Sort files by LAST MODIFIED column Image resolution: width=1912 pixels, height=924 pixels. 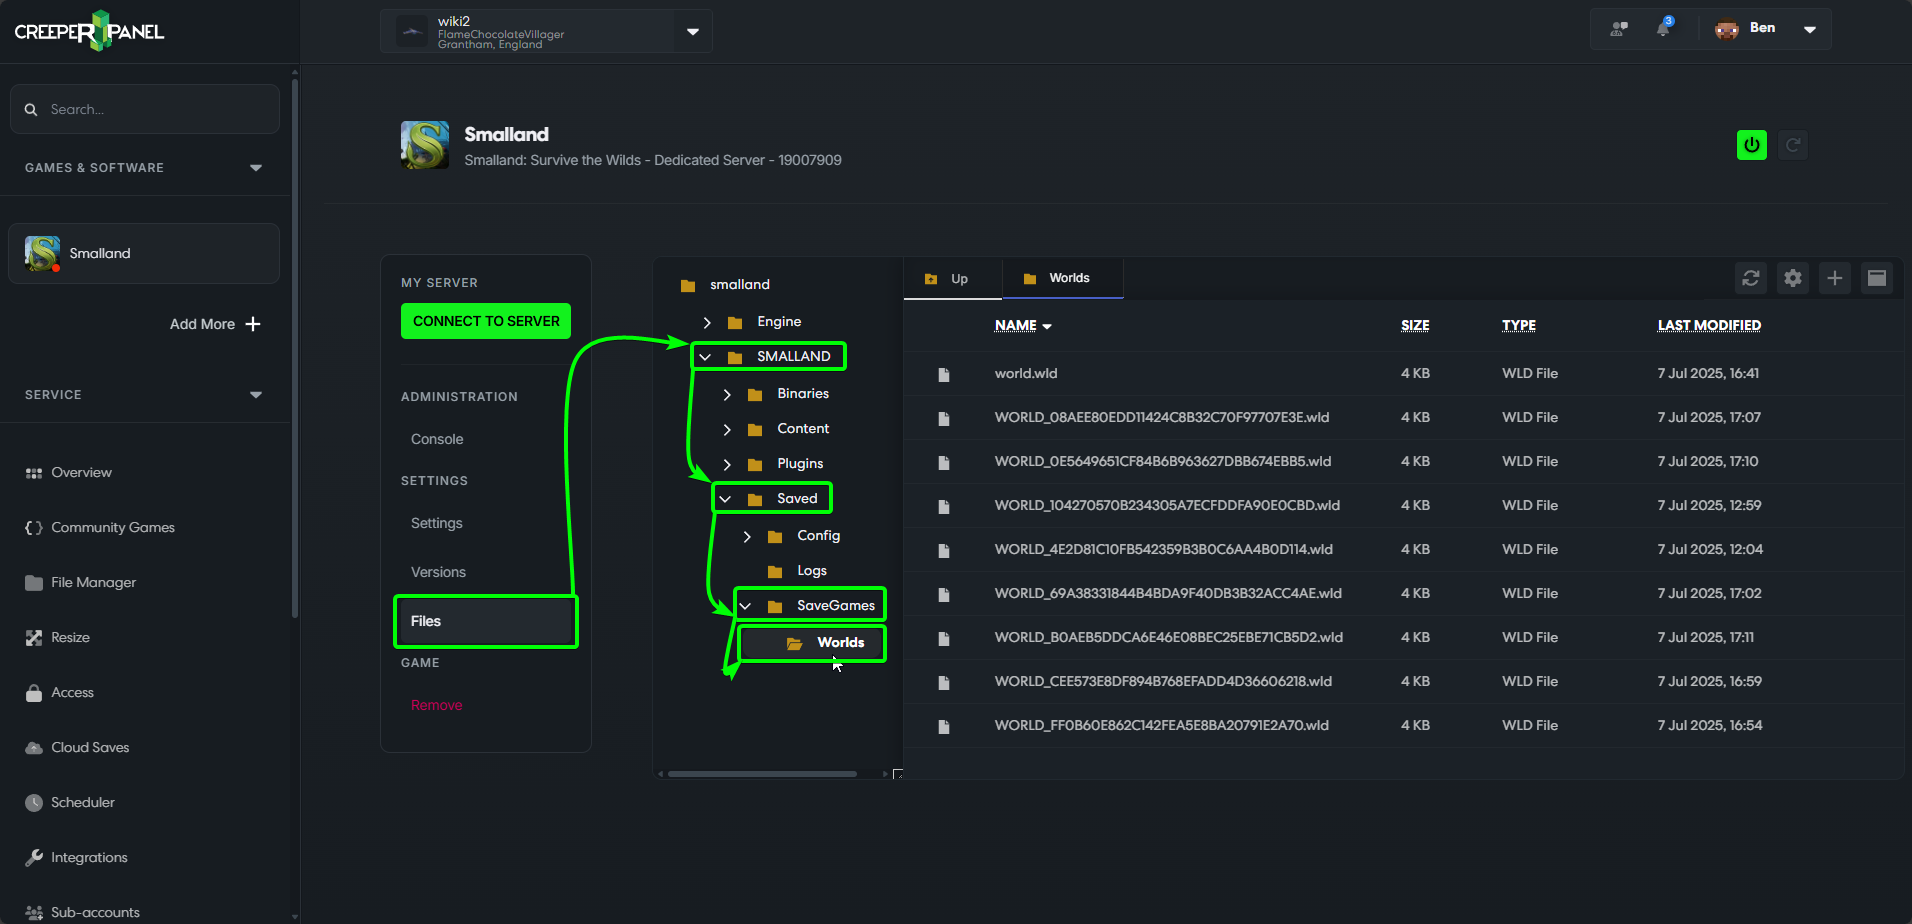(1709, 325)
